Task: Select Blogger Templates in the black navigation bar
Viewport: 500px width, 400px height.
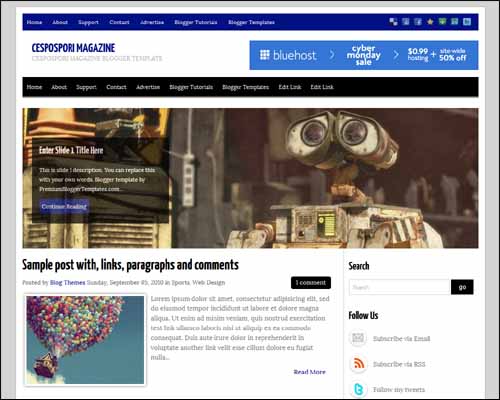Action: tap(246, 87)
